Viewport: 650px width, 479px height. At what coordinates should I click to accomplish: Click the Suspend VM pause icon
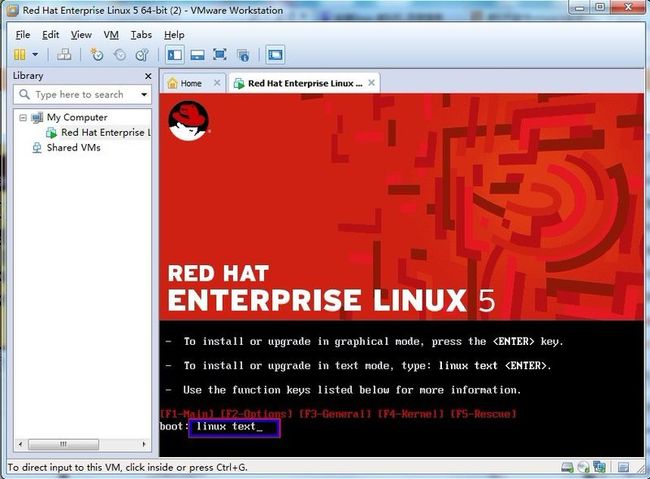(19, 55)
